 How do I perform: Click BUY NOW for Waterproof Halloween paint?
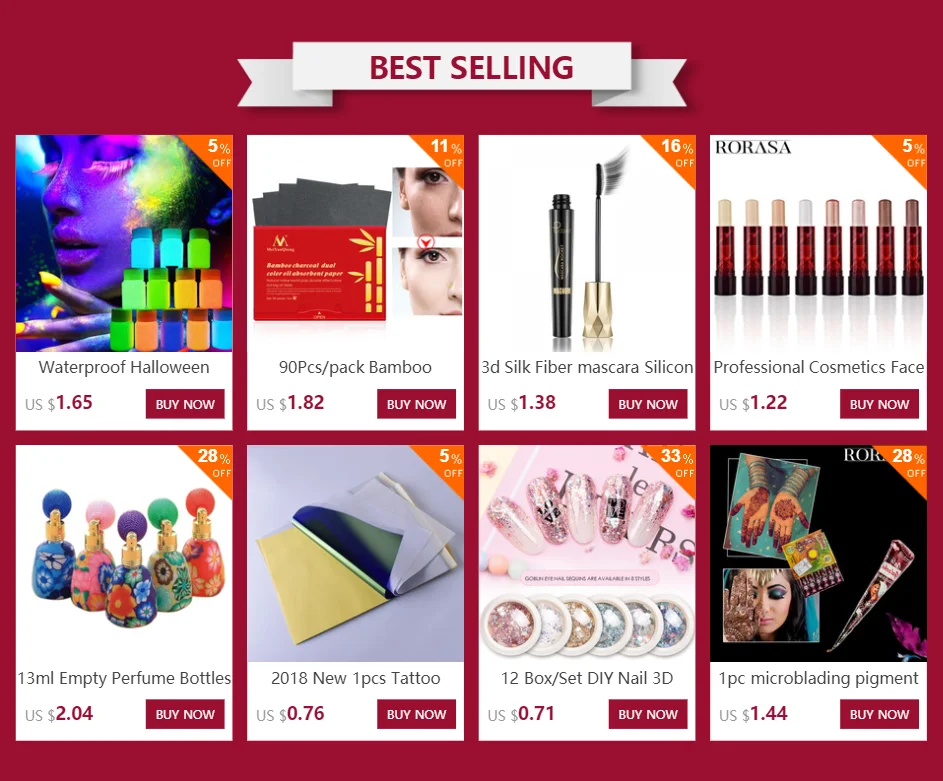[185, 404]
